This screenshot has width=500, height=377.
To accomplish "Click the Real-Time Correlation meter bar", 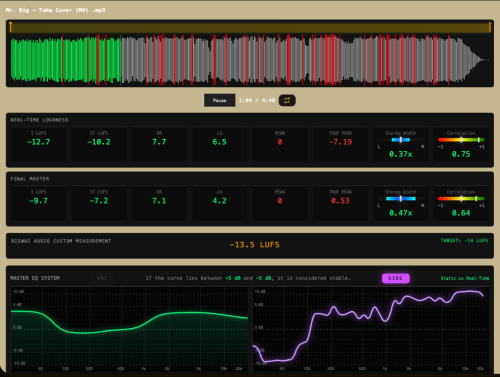I will [461, 140].
